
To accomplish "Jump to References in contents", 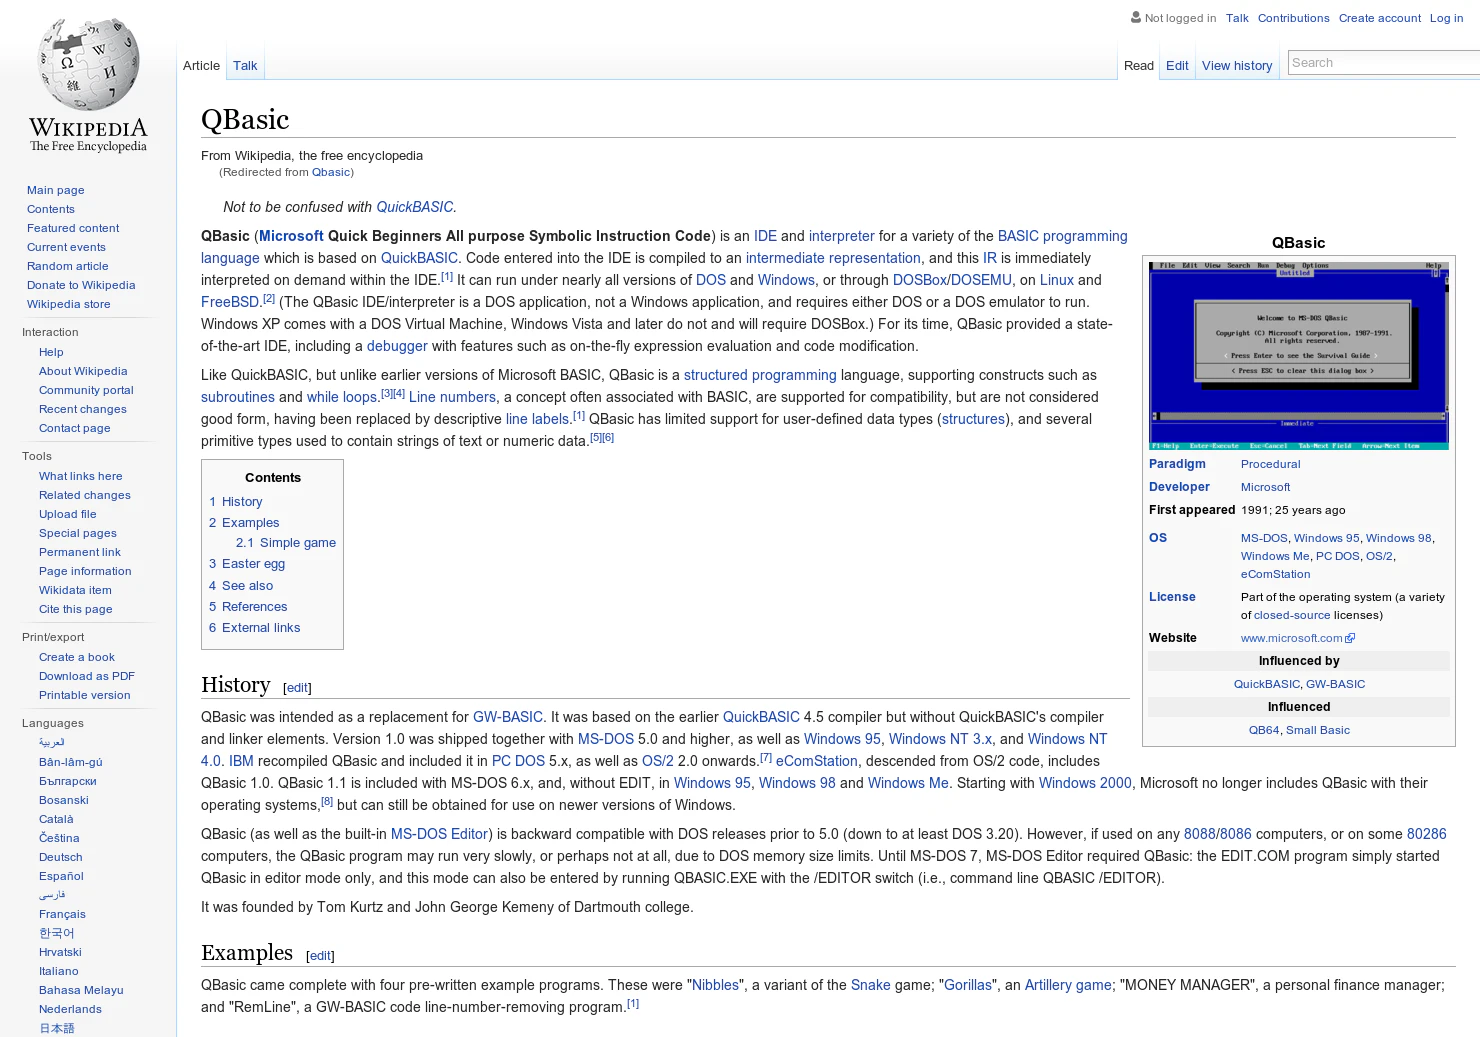I will (x=247, y=607).
